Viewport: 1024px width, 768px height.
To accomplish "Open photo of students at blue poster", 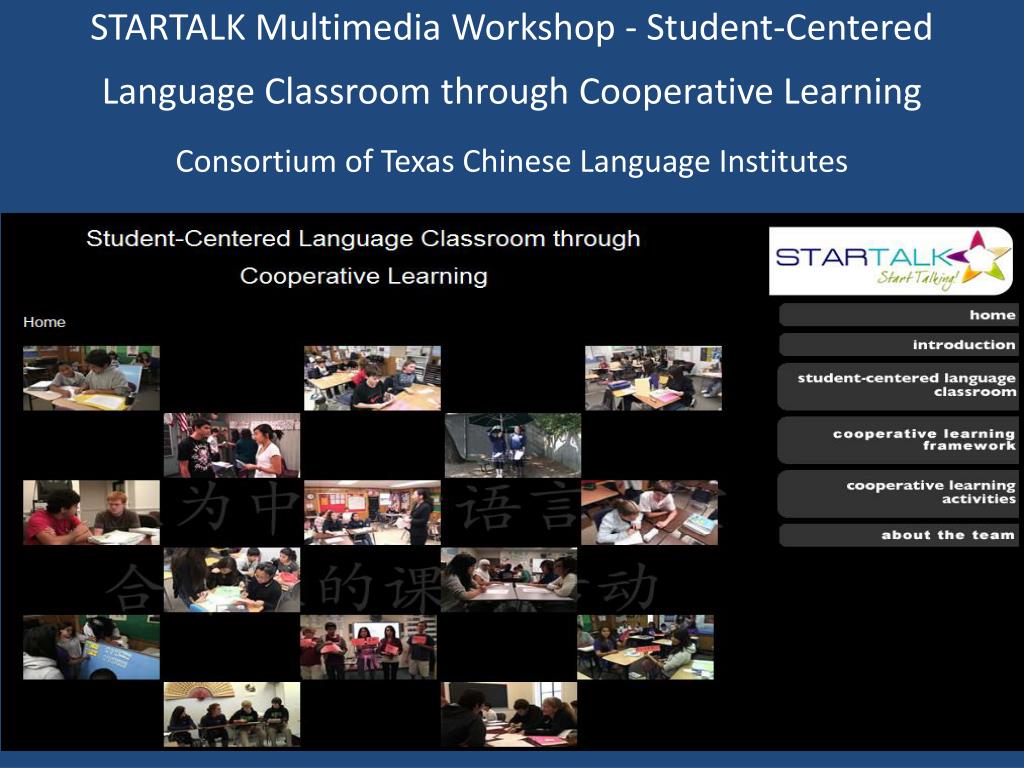I will (x=91, y=647).
